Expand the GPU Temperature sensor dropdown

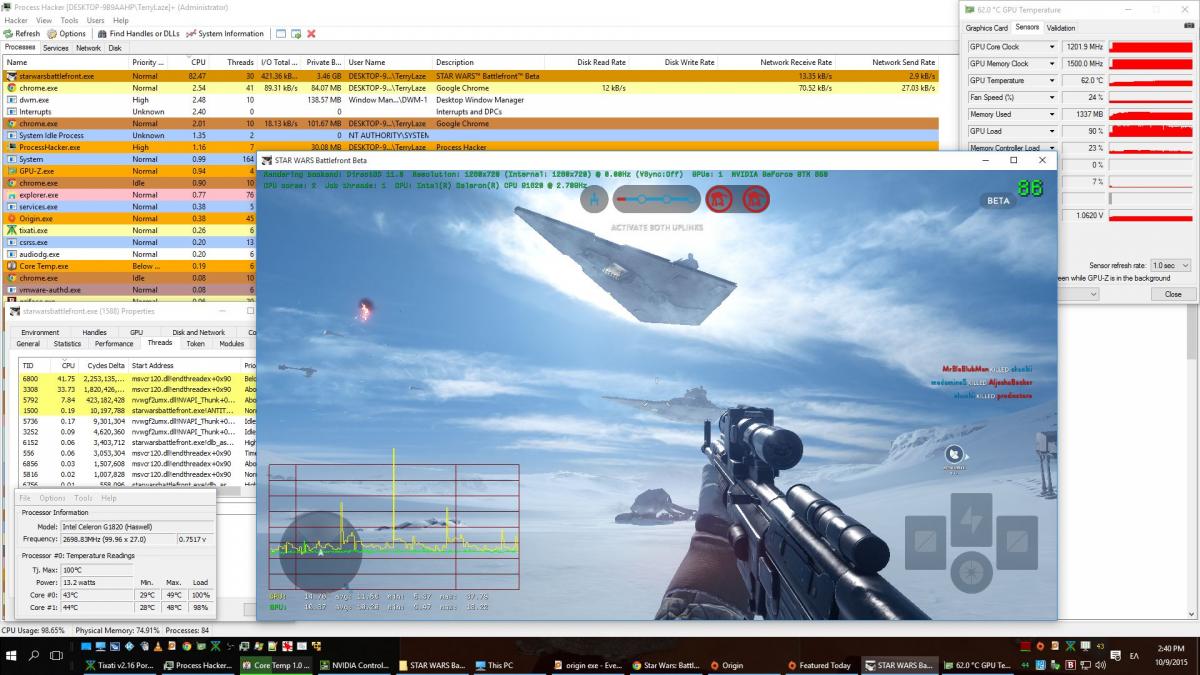tap(1051, 81)
